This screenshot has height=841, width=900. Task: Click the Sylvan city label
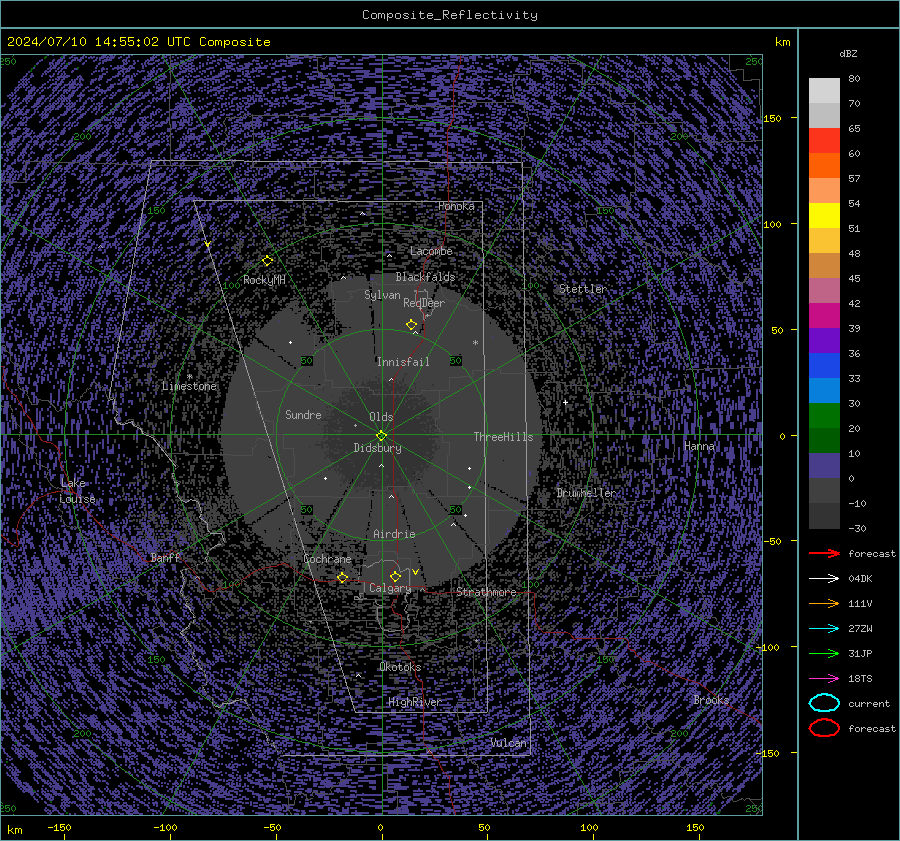coord(382,296)
